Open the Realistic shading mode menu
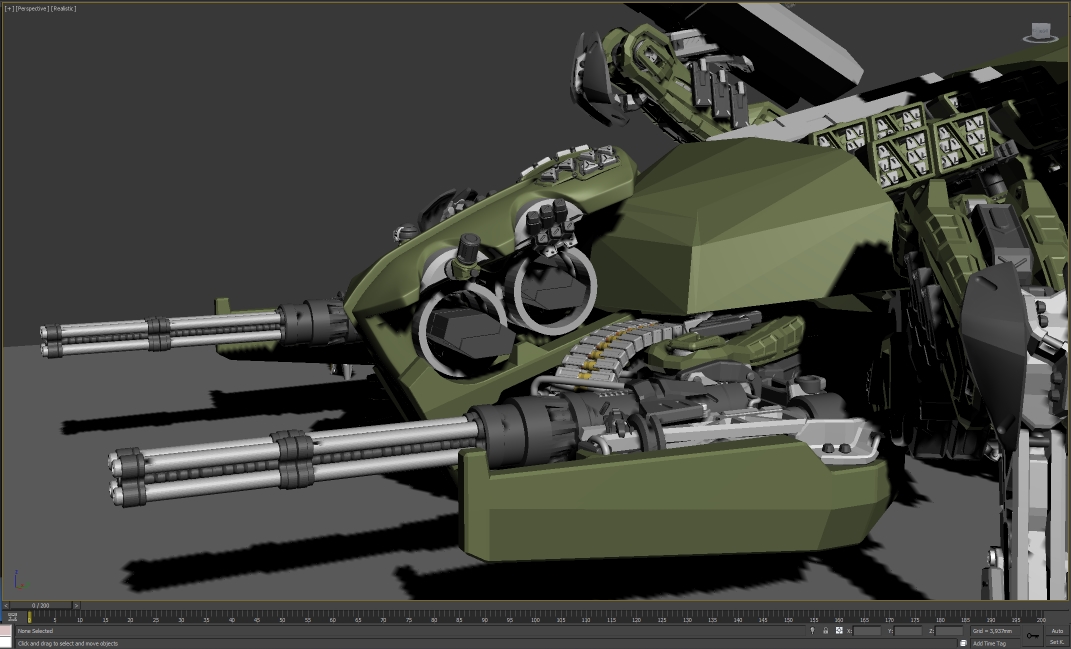The width and height of the screenshot is (1071, 649). 63,9
